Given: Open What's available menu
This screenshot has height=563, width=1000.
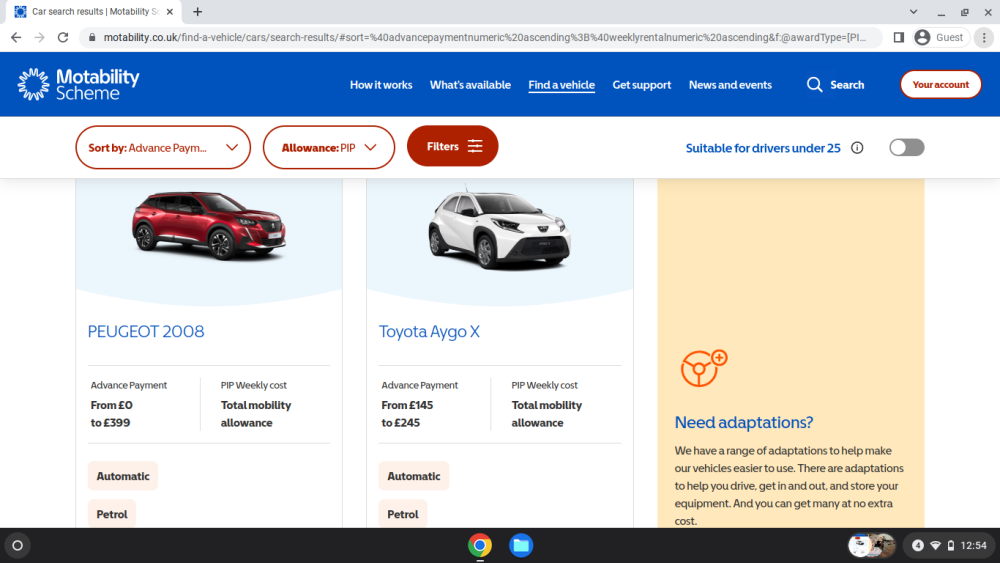Looking at the screenshot, I should pos(470,85).
